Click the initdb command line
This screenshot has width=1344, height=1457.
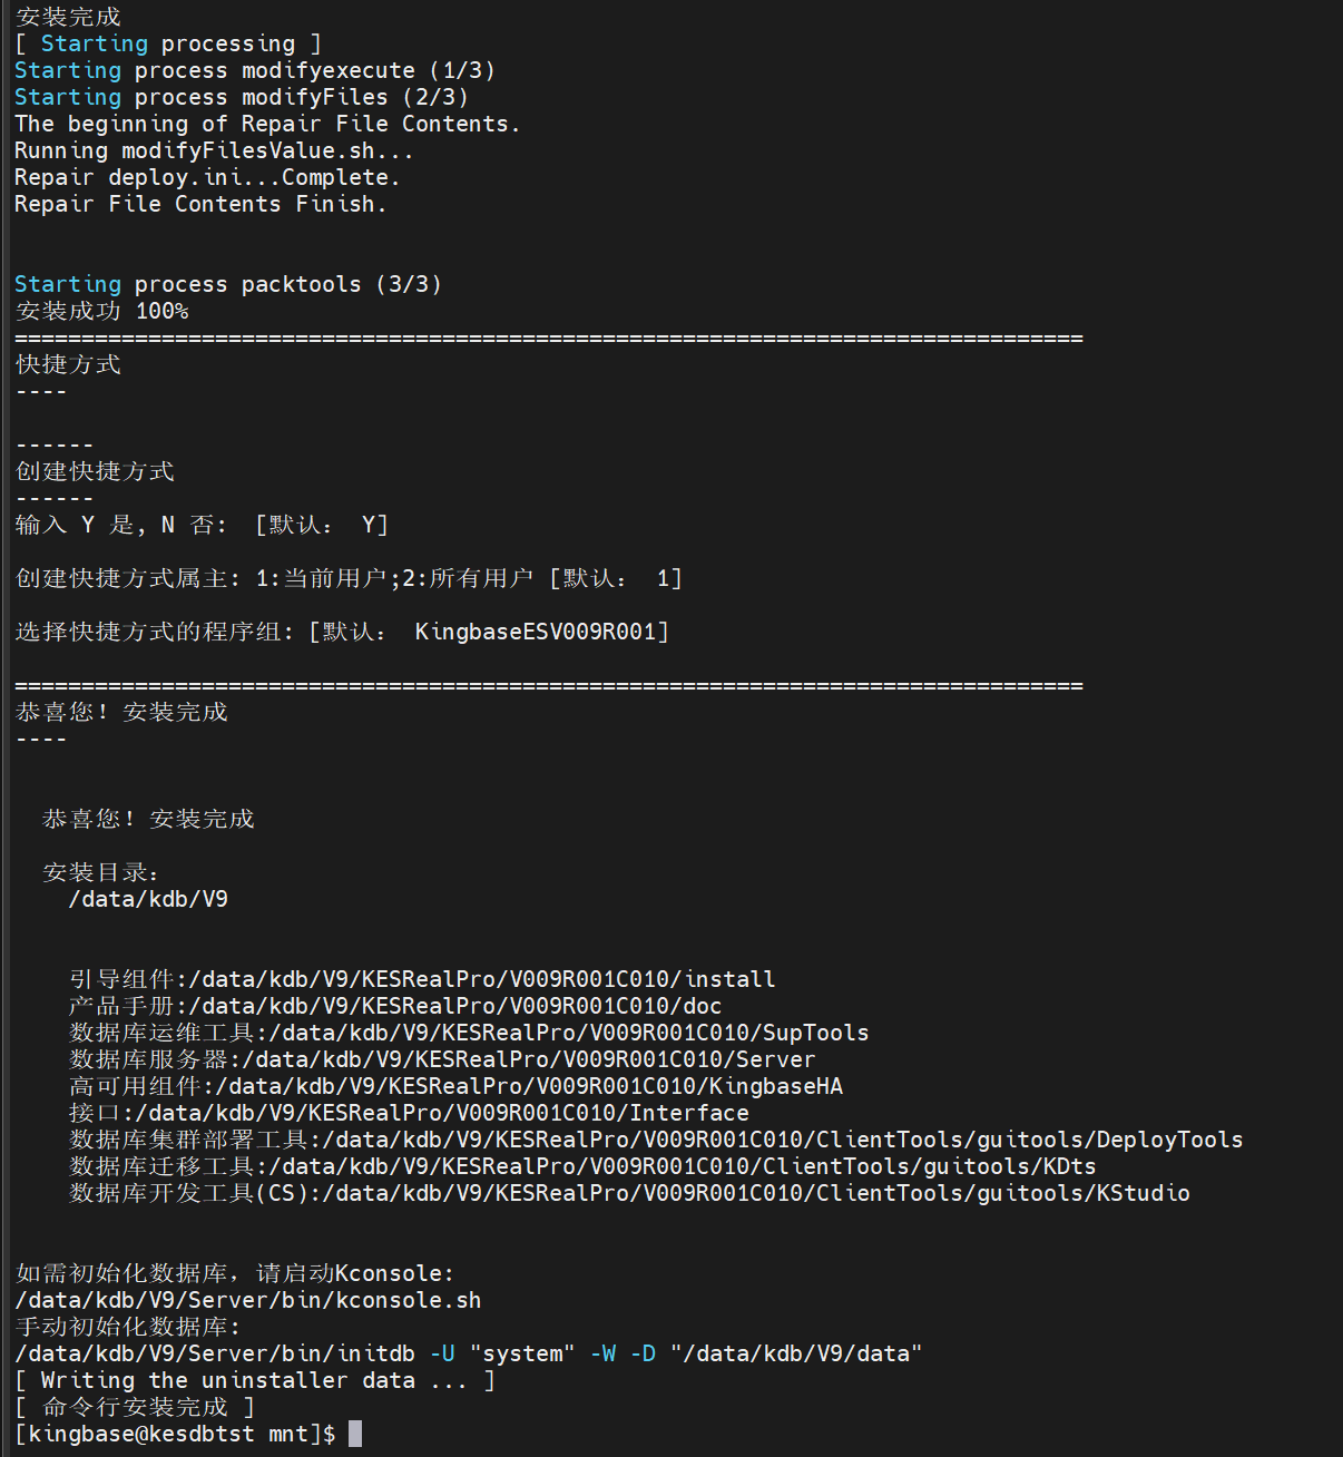[468, 1354]
